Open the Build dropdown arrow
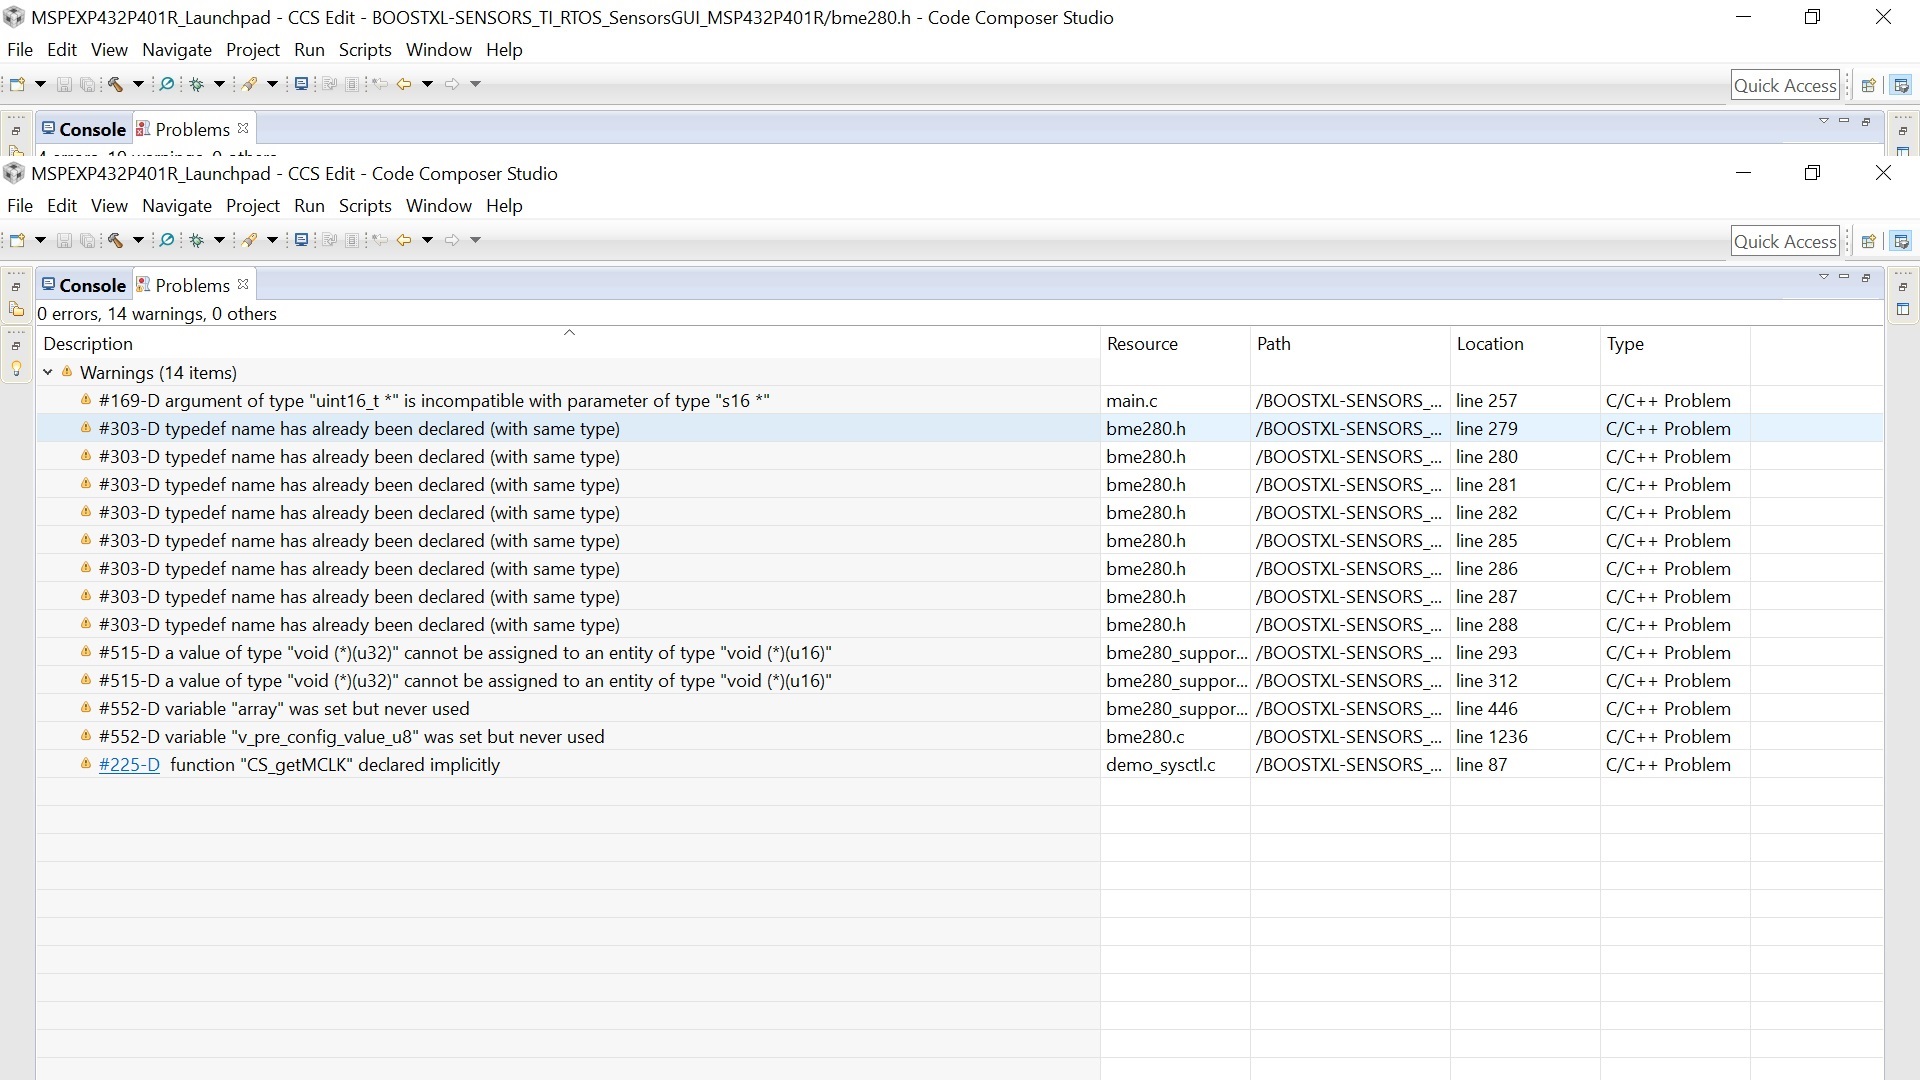The height and width of the screenshot is (1080, 1920). [138, 240]
